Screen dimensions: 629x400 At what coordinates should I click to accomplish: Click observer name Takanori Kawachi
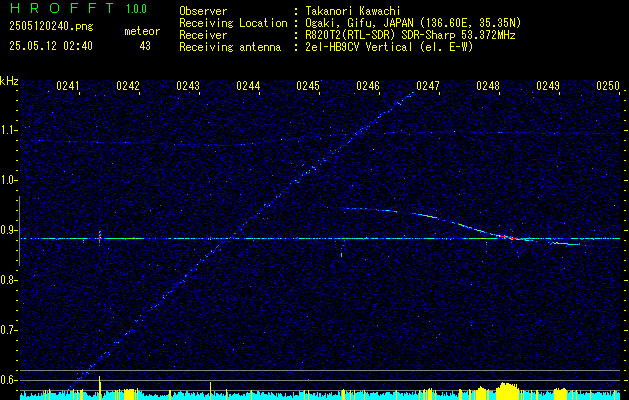tap(353, 11)
